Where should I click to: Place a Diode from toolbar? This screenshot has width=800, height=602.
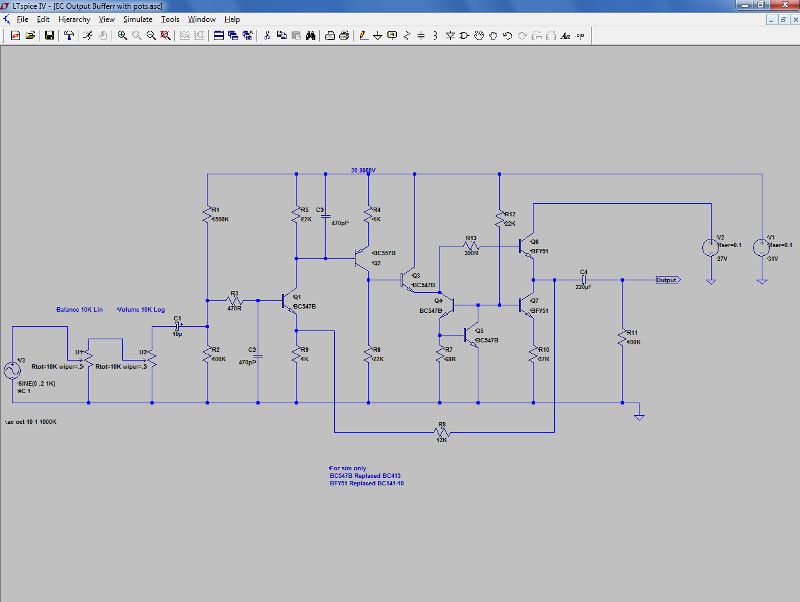click(449, 36)
